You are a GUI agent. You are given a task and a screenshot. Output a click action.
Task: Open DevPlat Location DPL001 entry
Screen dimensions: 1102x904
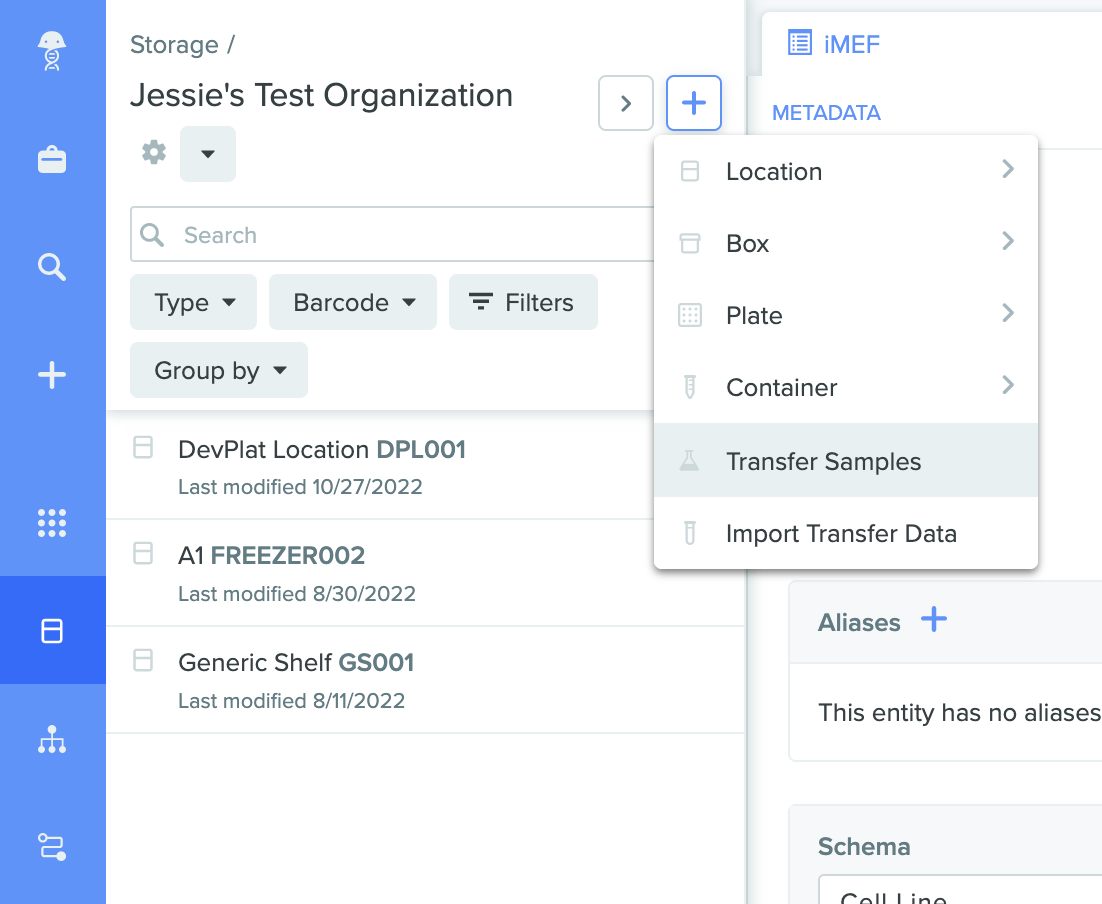(x=322, y=449)
